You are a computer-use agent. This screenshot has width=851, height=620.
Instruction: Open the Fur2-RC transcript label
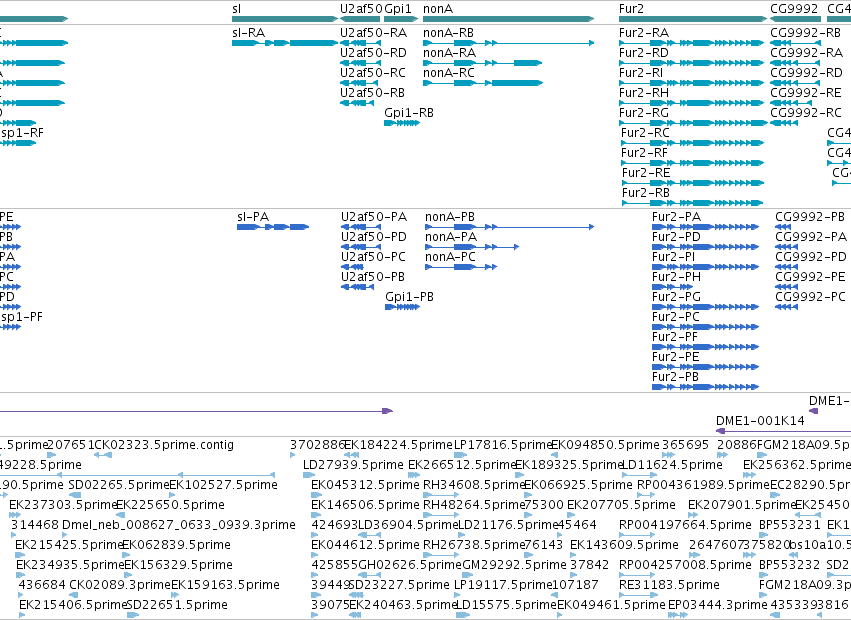(645, 133)
